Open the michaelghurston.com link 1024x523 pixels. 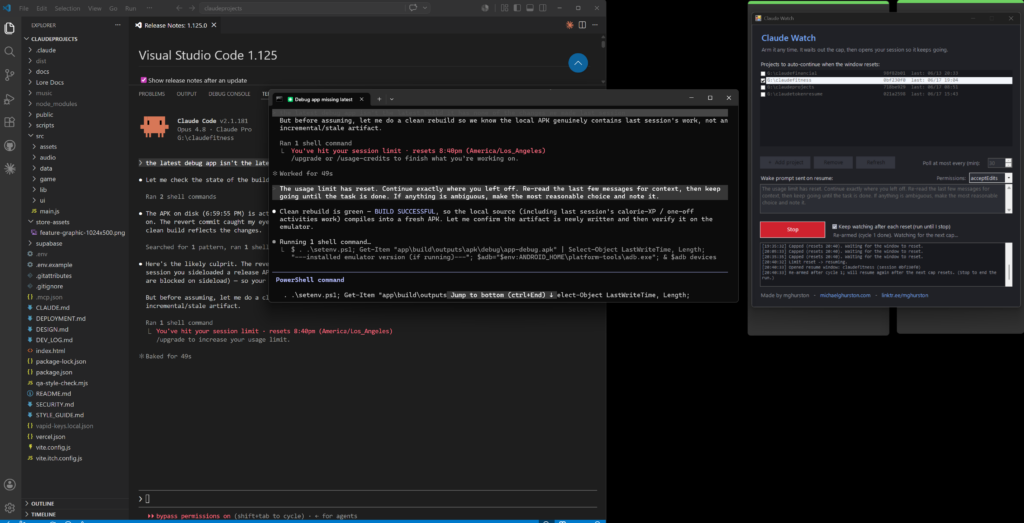click(x=845, y=296)
